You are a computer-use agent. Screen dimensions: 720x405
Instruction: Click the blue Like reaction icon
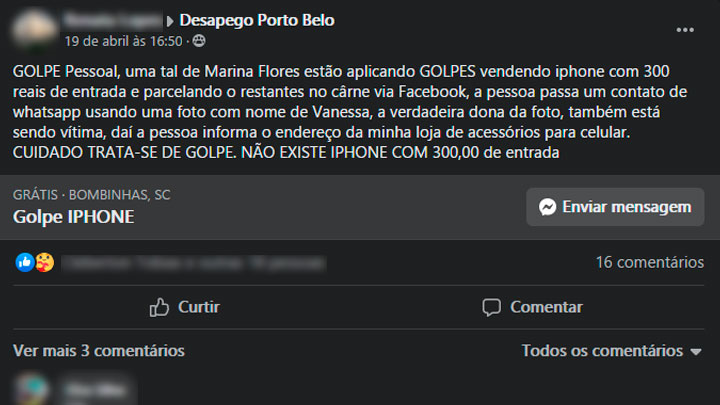click(25, 262)
